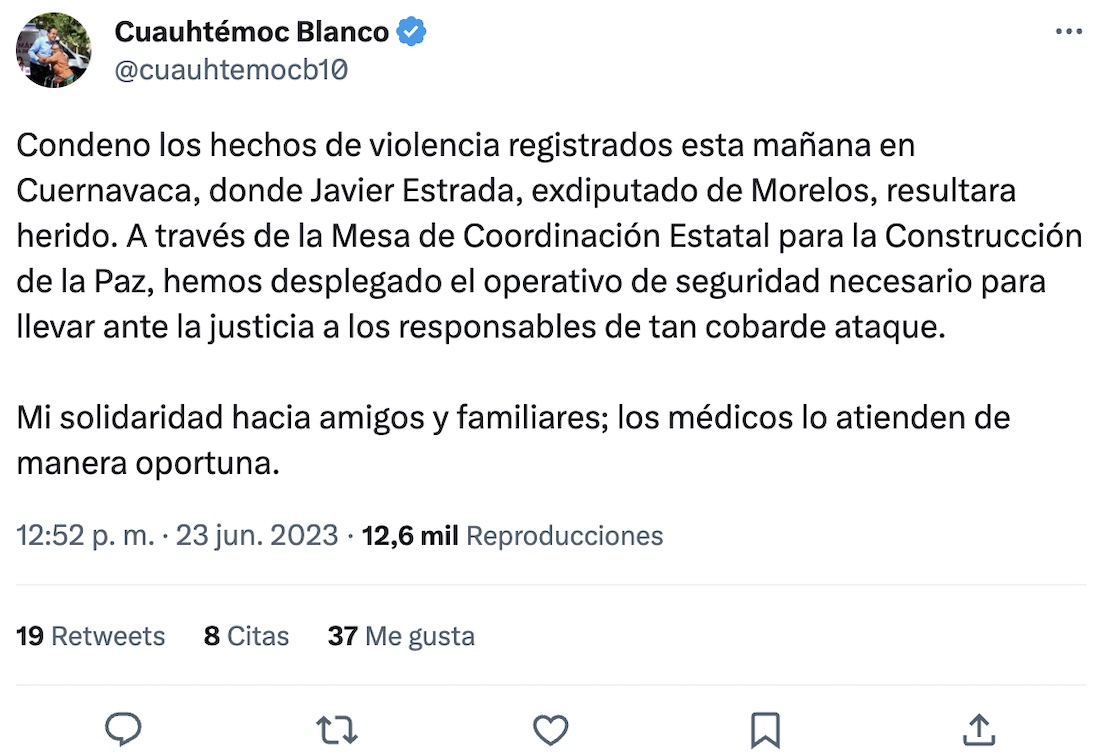Click the 23 jun. 2023 date

257,536
